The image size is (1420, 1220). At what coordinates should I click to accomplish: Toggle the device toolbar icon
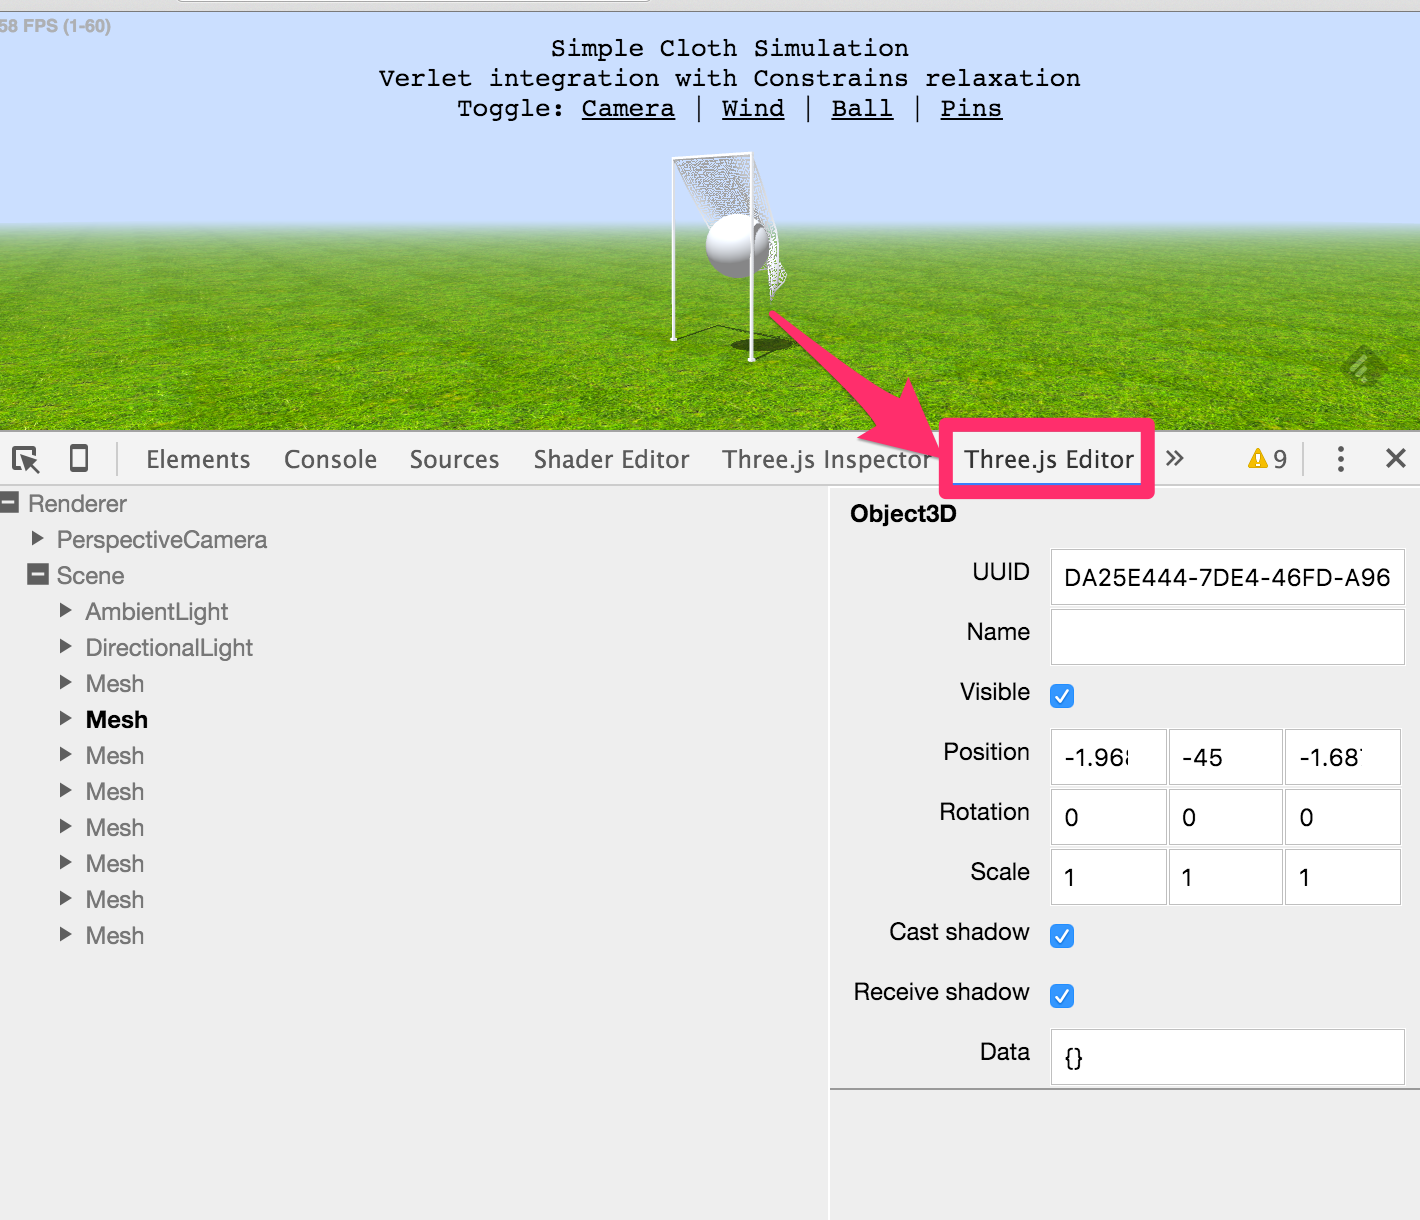coord(78,458)
